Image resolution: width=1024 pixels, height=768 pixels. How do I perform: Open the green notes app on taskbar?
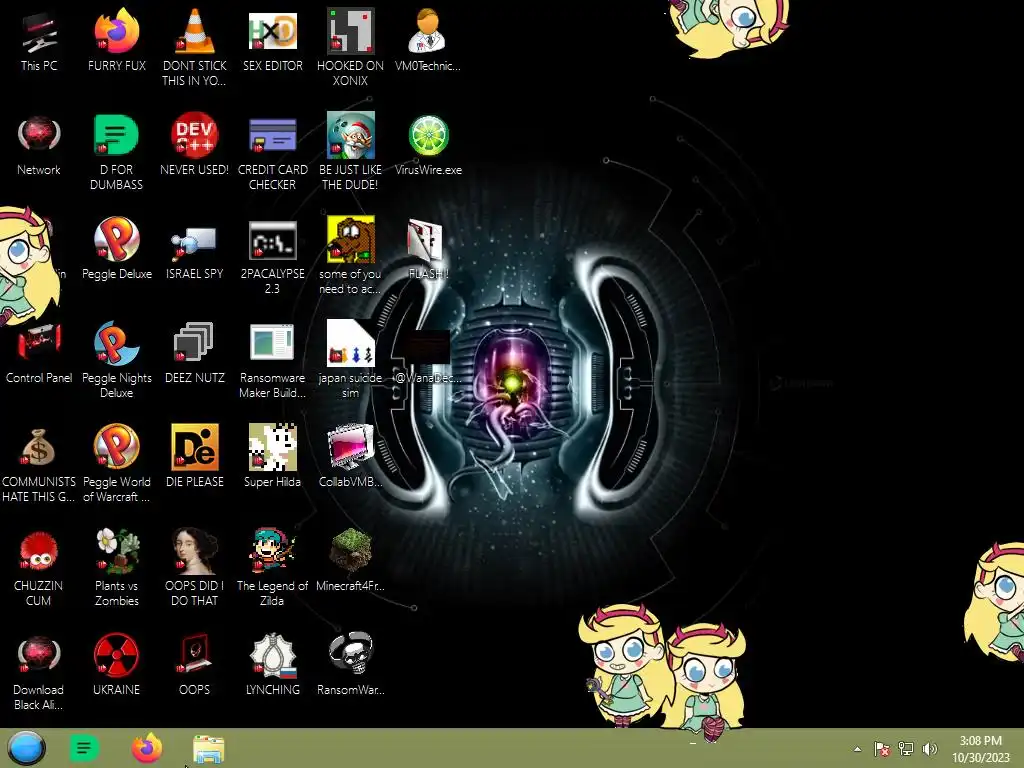[x=84, y=748]
